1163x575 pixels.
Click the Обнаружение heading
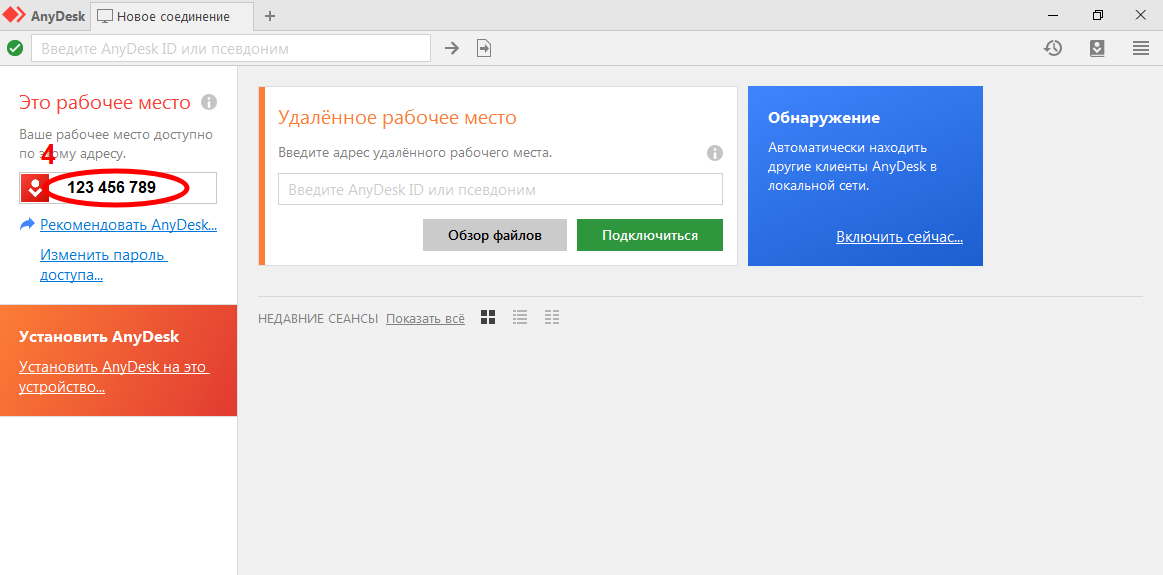tap(824, 118)
